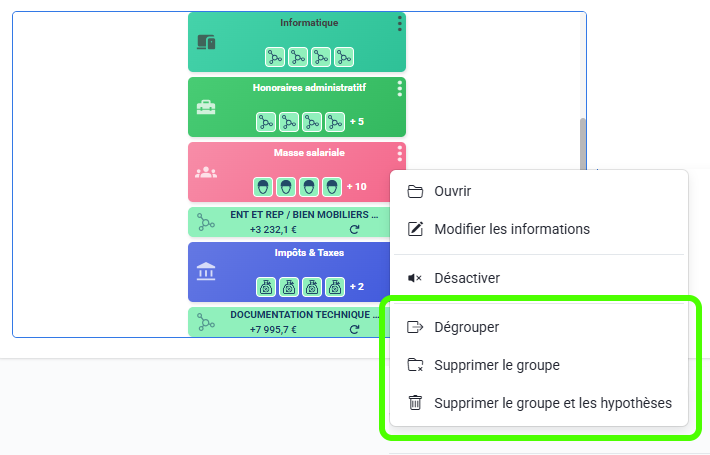
Task: Refresh the ENT ET REP hypothesis
Action: [x=354, y=229]
